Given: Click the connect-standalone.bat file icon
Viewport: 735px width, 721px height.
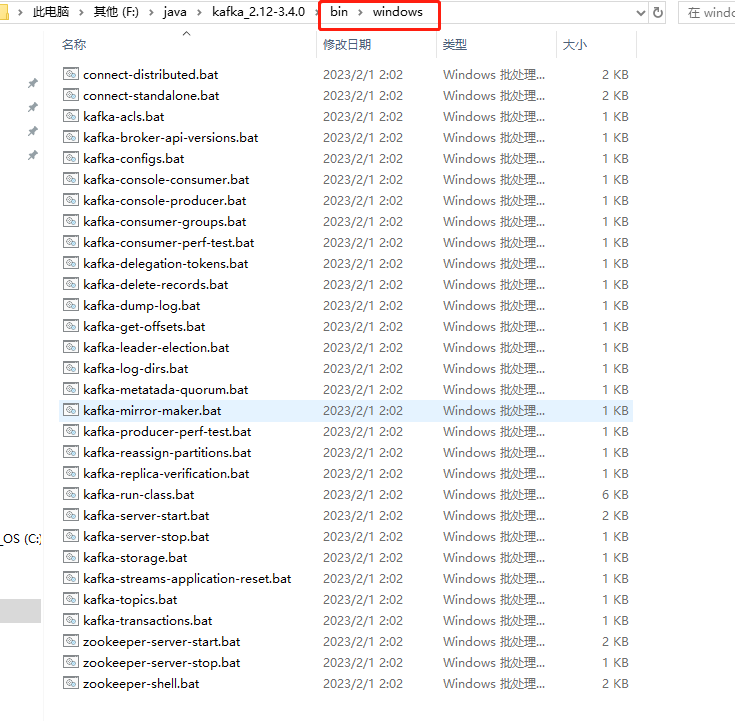Looking at the screenshot, I should point(71,95).
